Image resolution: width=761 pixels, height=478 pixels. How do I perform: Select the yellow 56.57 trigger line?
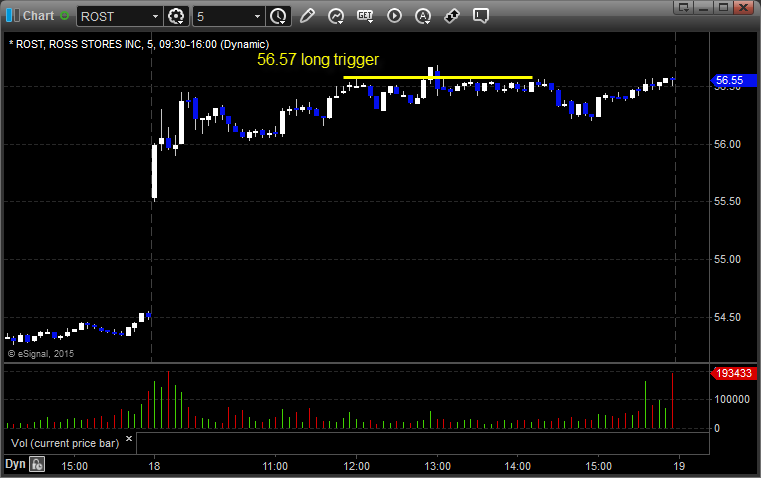coord(438,77)
